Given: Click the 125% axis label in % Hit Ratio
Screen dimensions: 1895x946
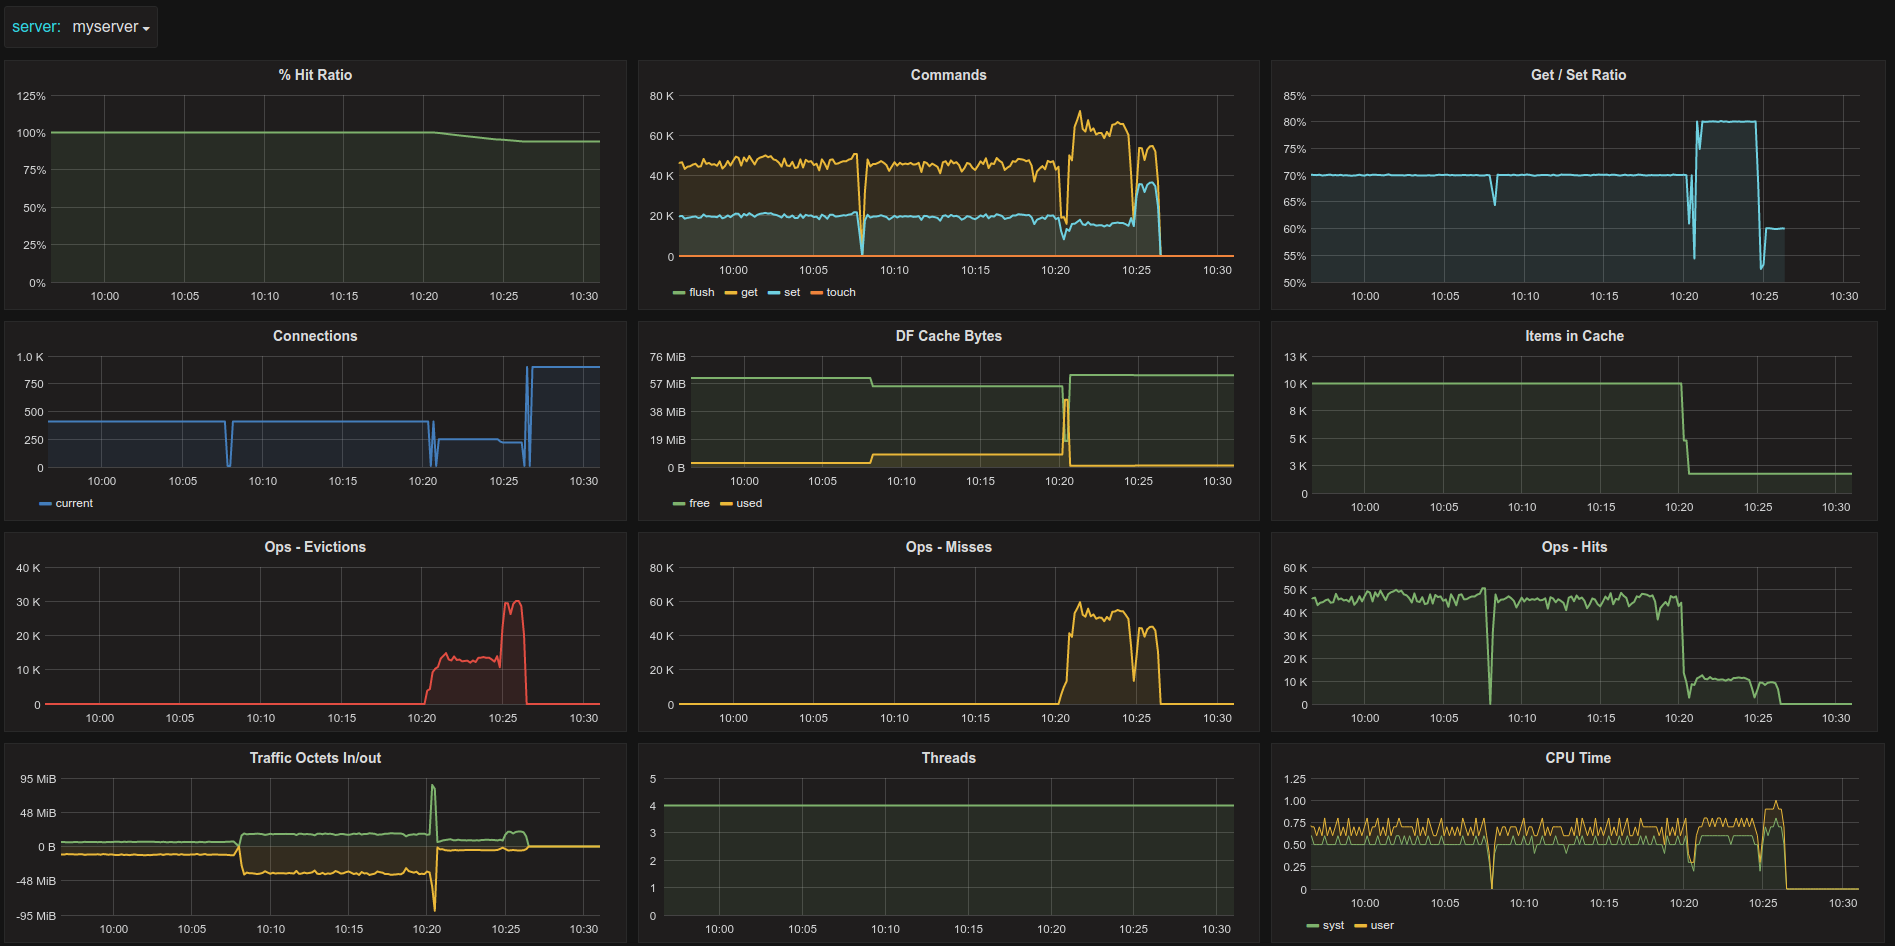Looking at the screenshot, I should pyautogui.click(x=31, y=96).
